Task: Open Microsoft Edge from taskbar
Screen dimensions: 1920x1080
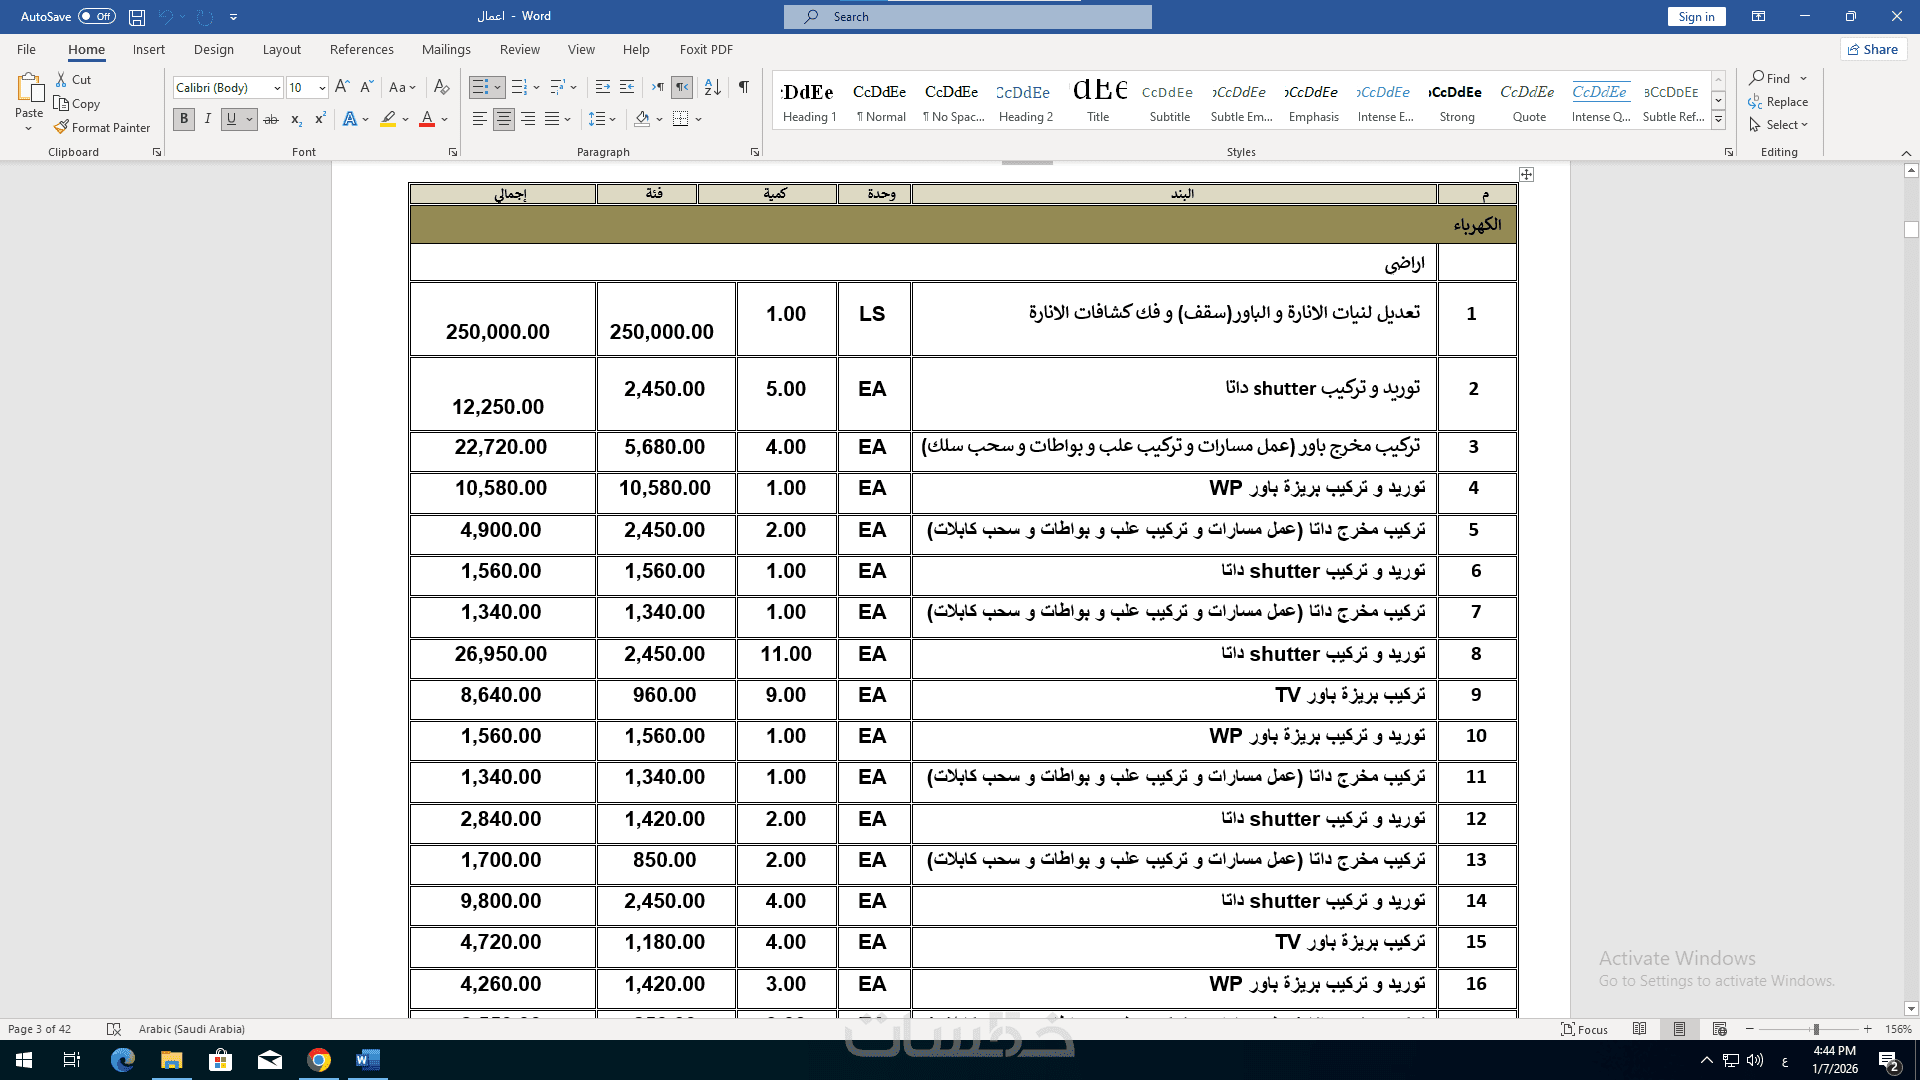Action: coord(122,1060)
